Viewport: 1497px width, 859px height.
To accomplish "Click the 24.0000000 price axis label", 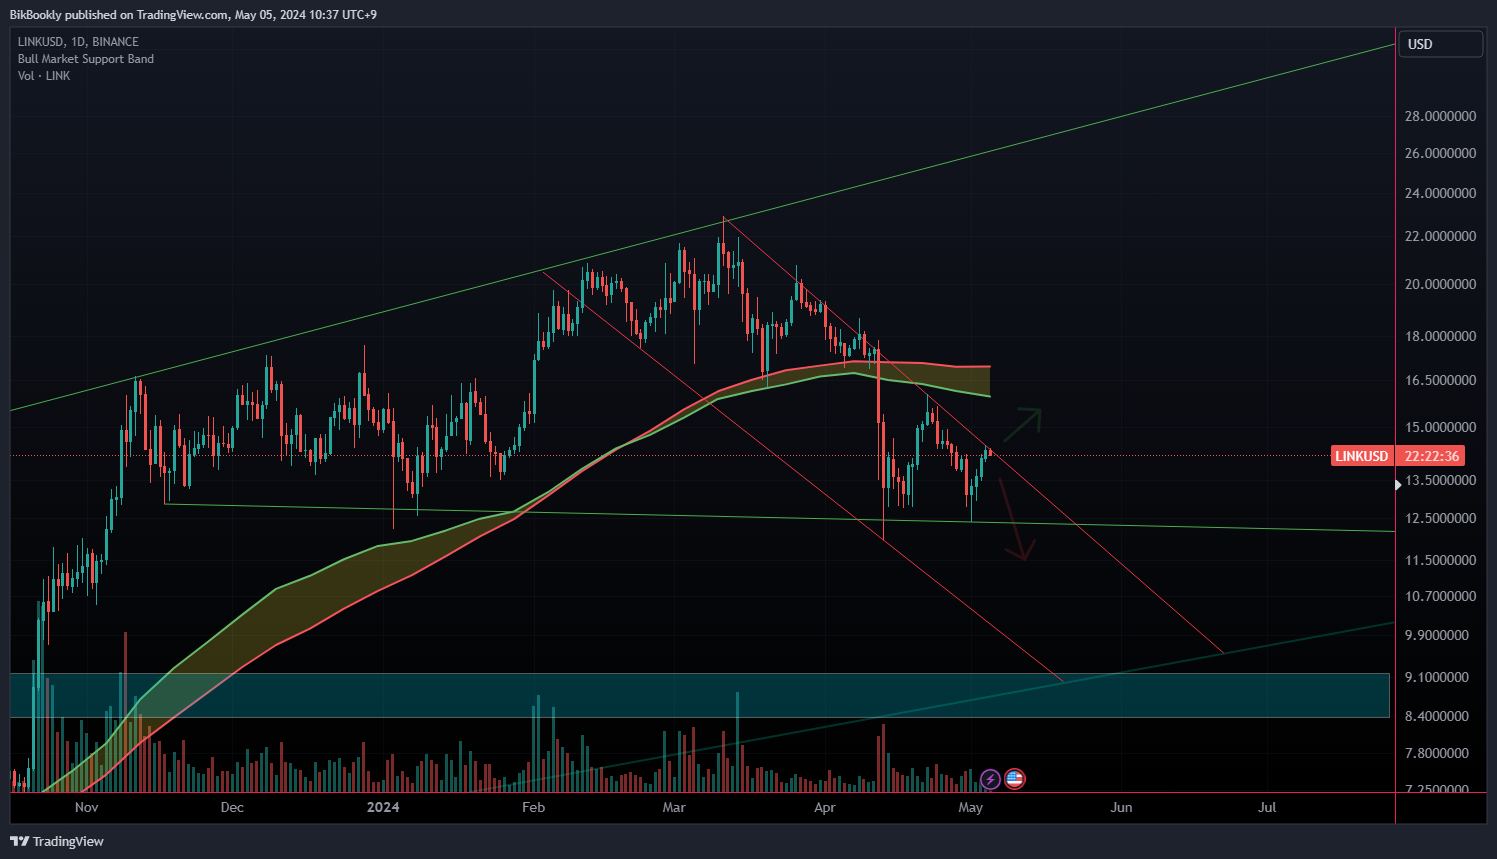I will pos(1440,193).
